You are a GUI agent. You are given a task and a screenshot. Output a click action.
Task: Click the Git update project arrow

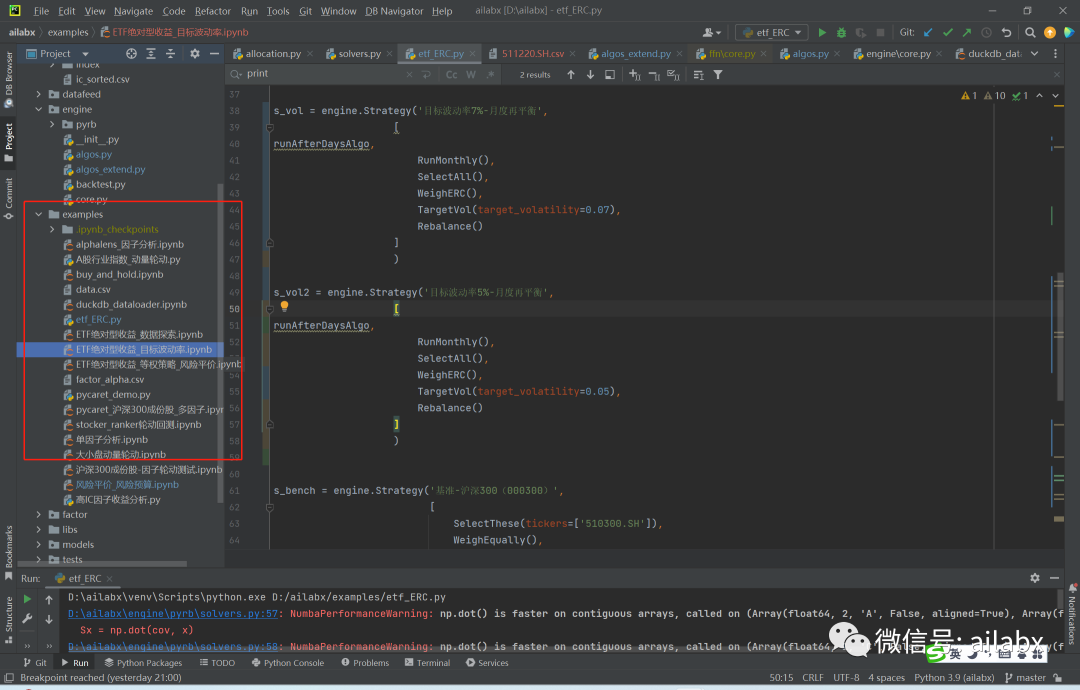(928, 32)
